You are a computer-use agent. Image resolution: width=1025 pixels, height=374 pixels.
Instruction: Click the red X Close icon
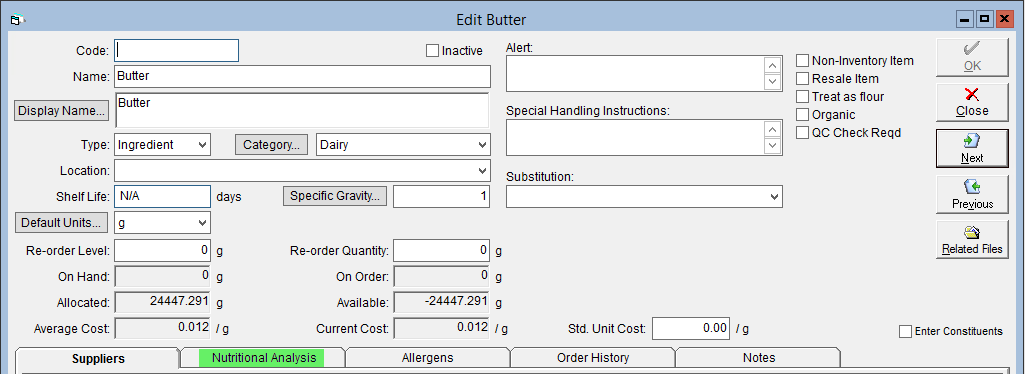(971, 95)
